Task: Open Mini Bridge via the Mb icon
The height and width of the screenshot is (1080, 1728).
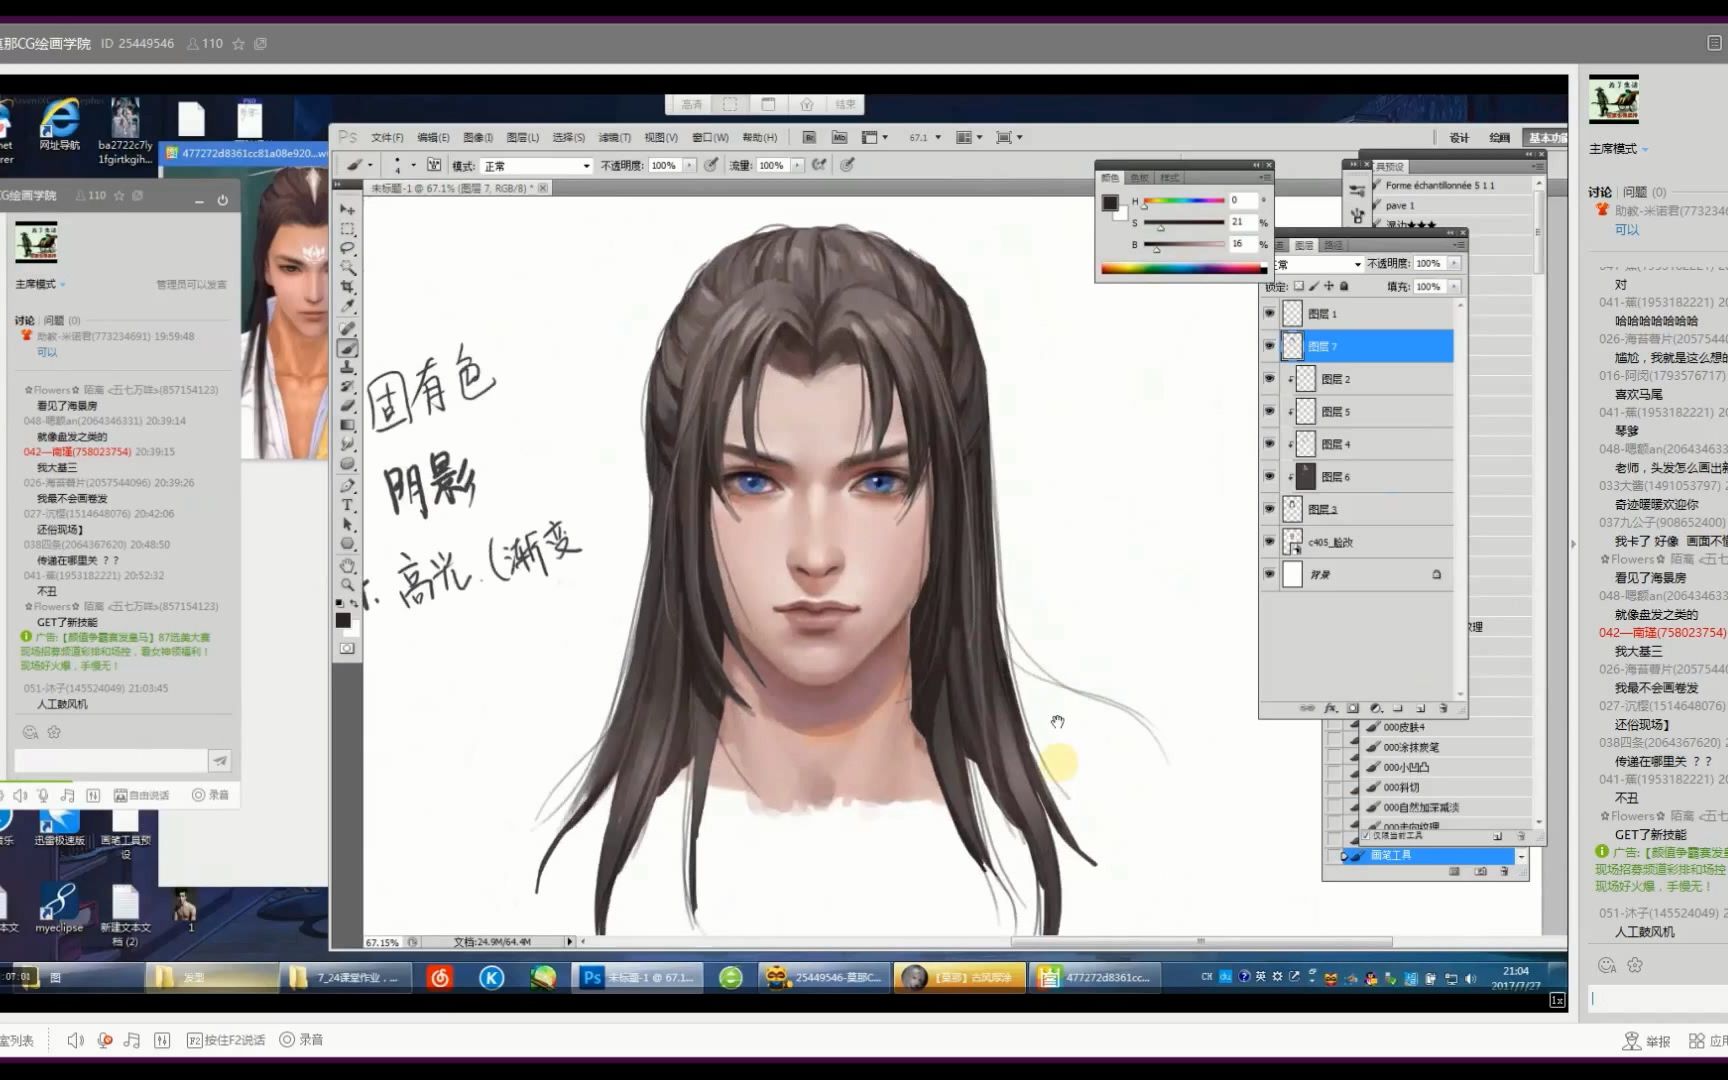Action: (839, 138)
